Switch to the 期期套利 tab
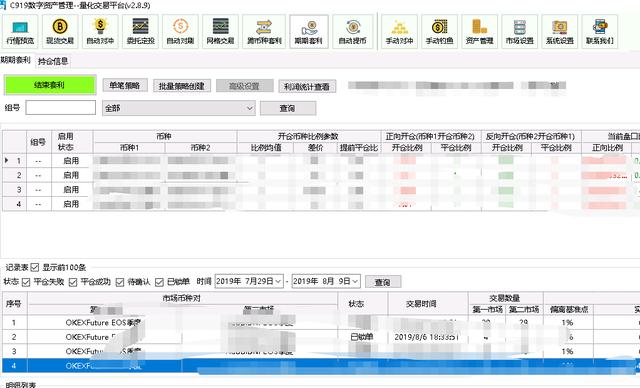Viewport: 640px width, 388px height. click(x=16, y=60)
